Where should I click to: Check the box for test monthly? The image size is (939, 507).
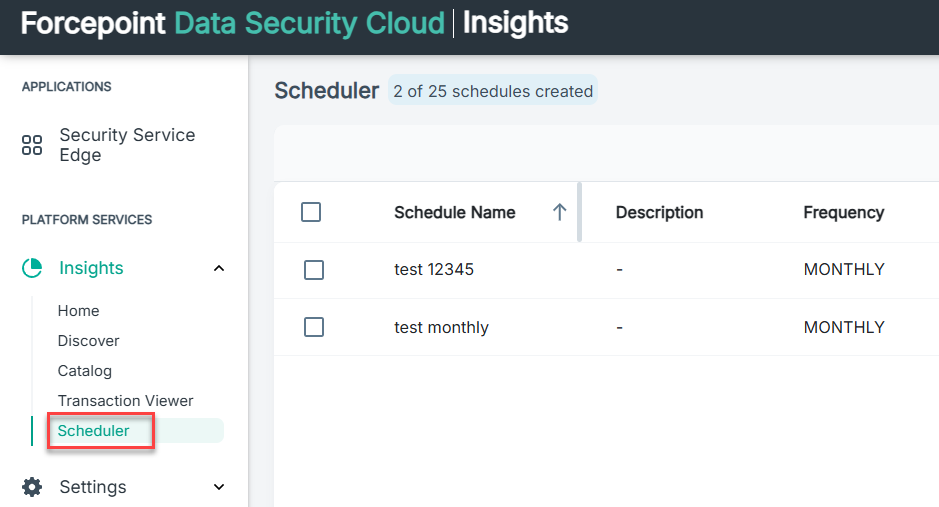pos(314,327)
